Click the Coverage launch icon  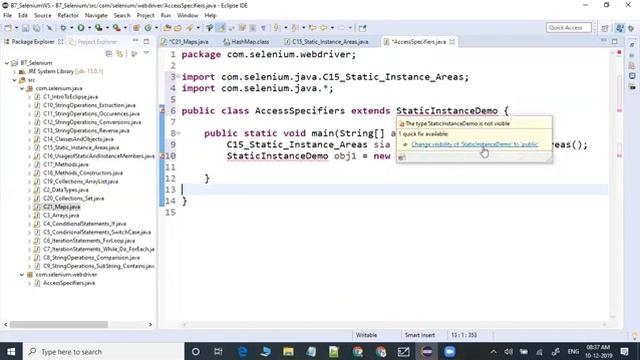(x=98, y=28)
